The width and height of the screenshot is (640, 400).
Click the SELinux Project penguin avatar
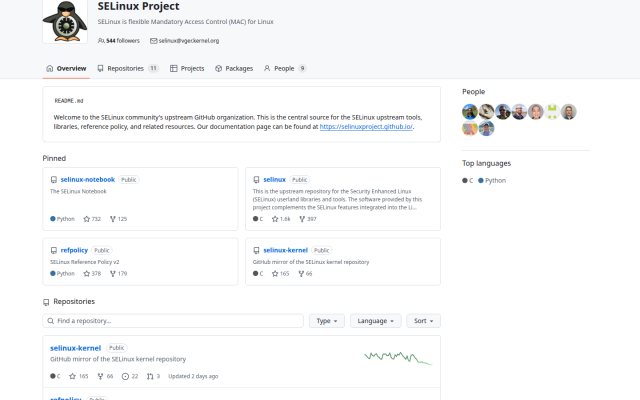point(65,20)
